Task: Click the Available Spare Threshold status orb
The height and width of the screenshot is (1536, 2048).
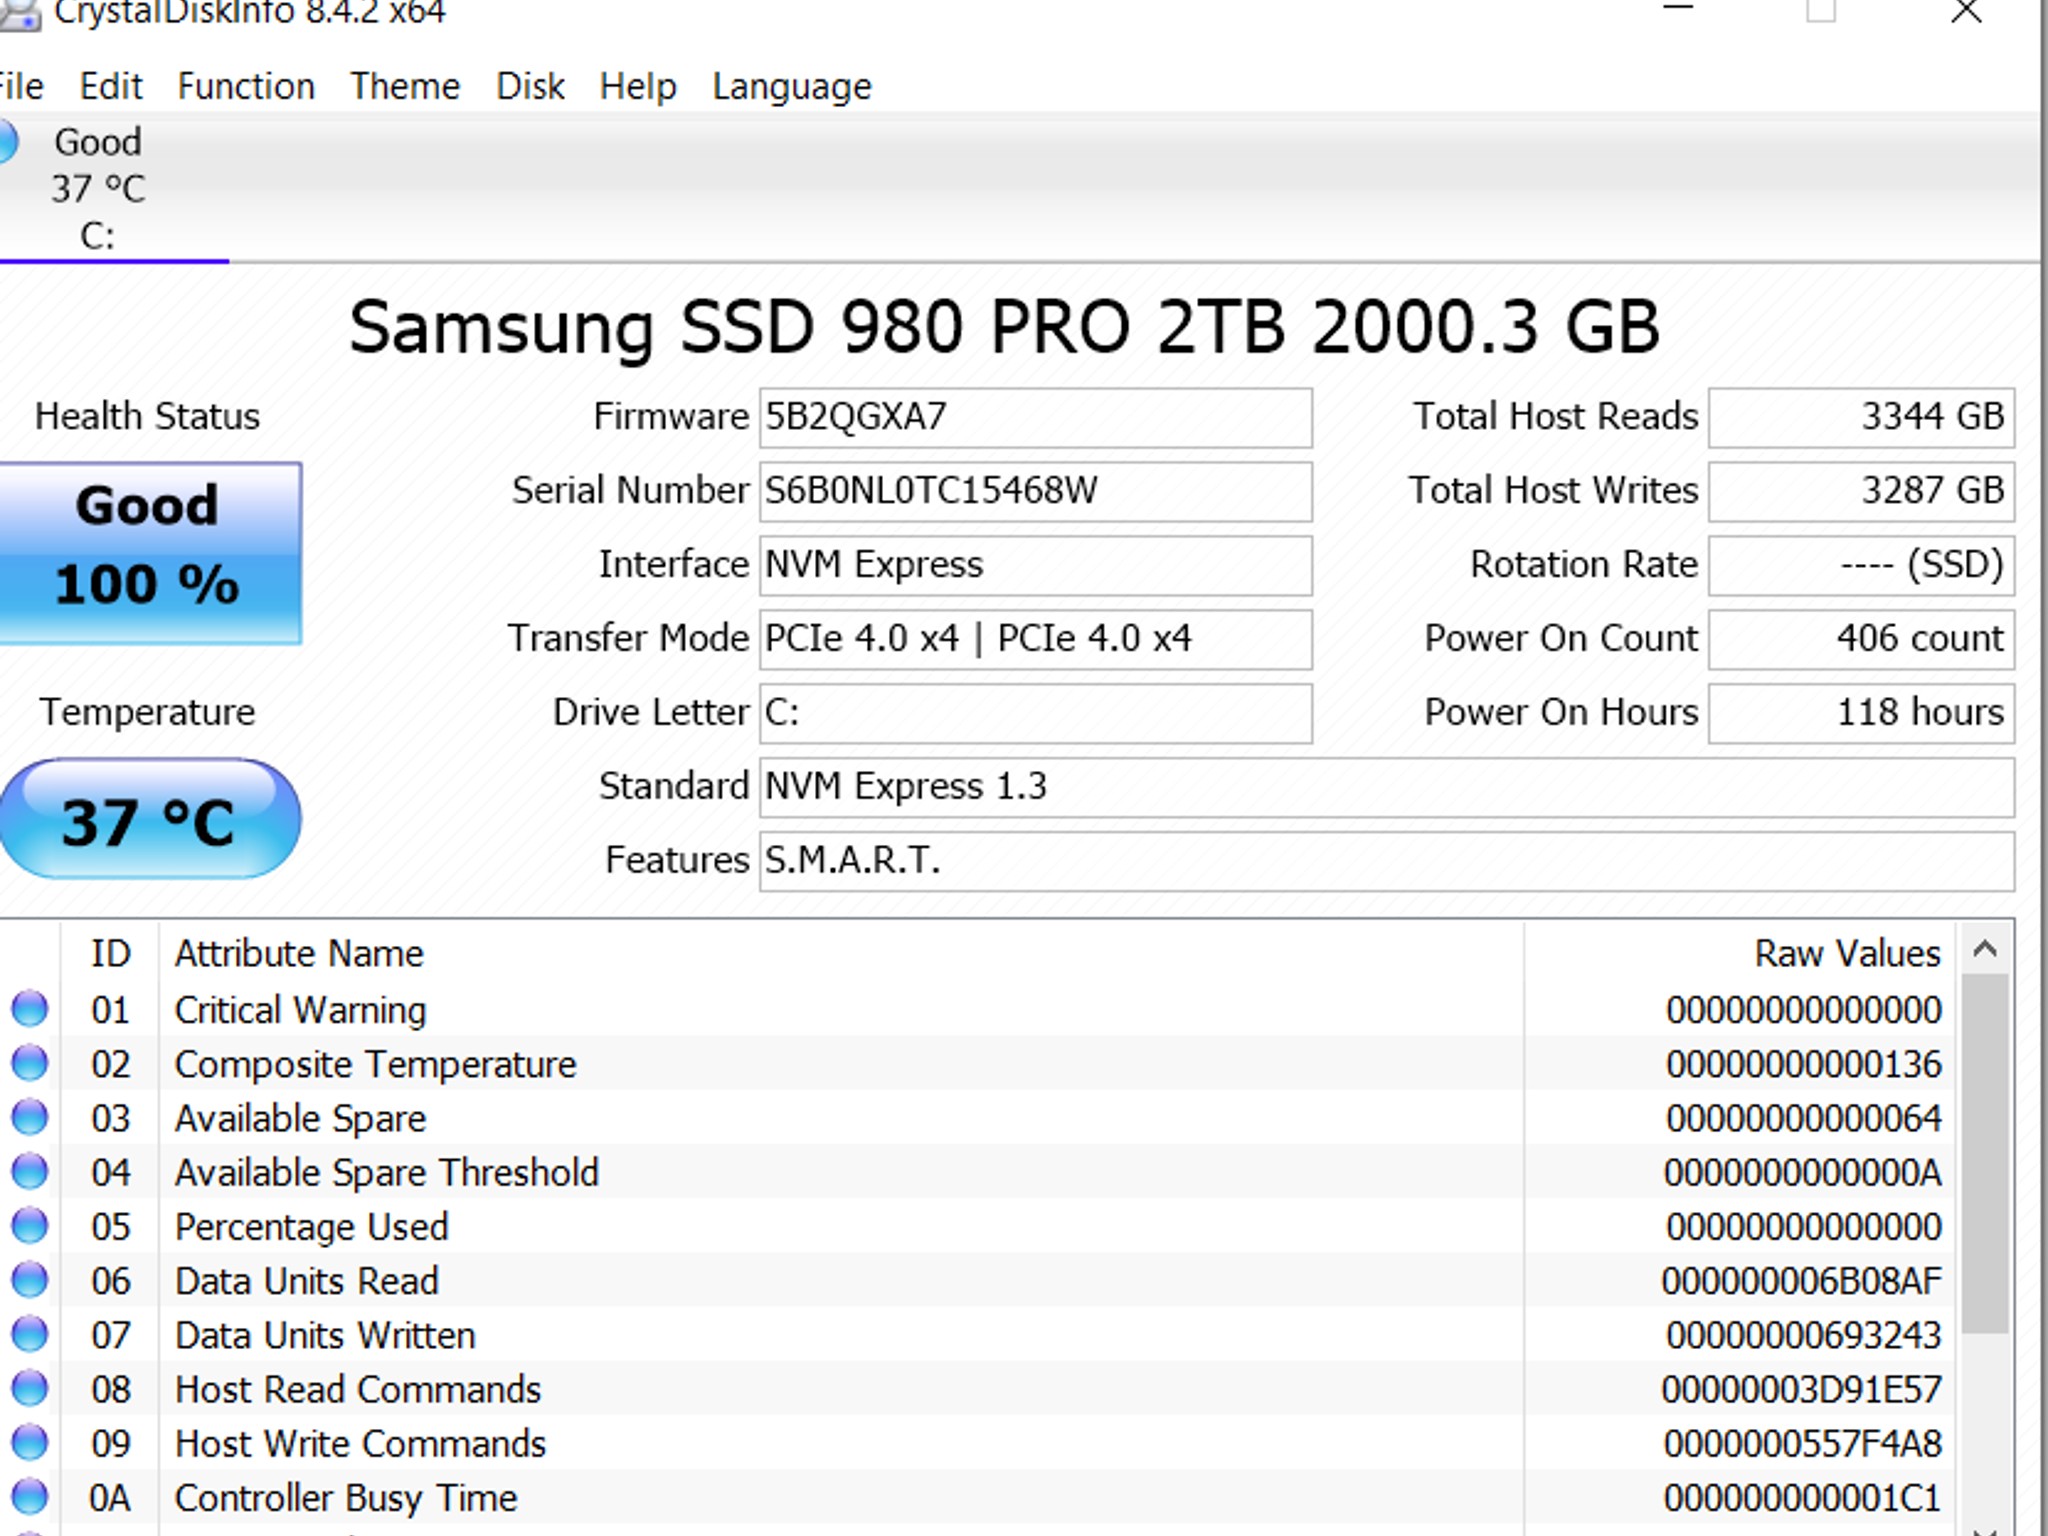Action: click(29, 1171)
